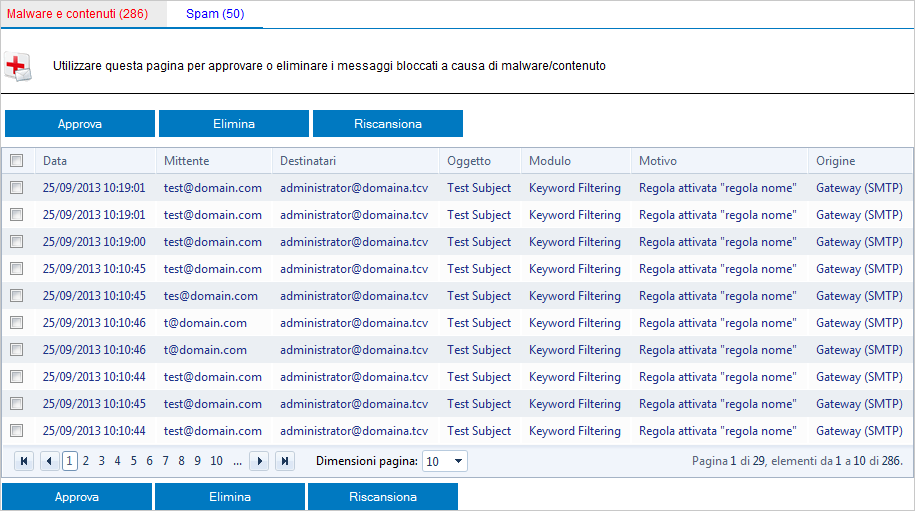This screenshot has width=915, height=511.
Task: Go to page 5 in pagination
Action: 134,461
